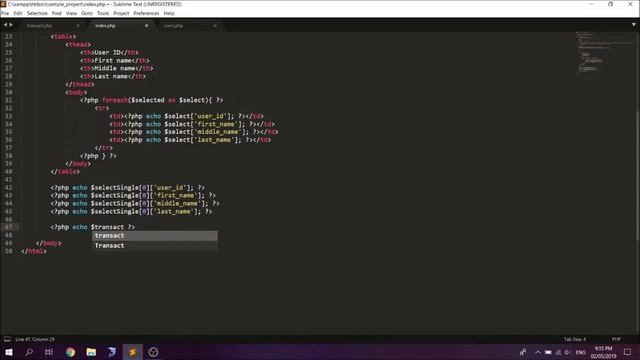The image size is (640, 360).
Task: Toggle side bar panel switcher icon
Action: [7, 339]
